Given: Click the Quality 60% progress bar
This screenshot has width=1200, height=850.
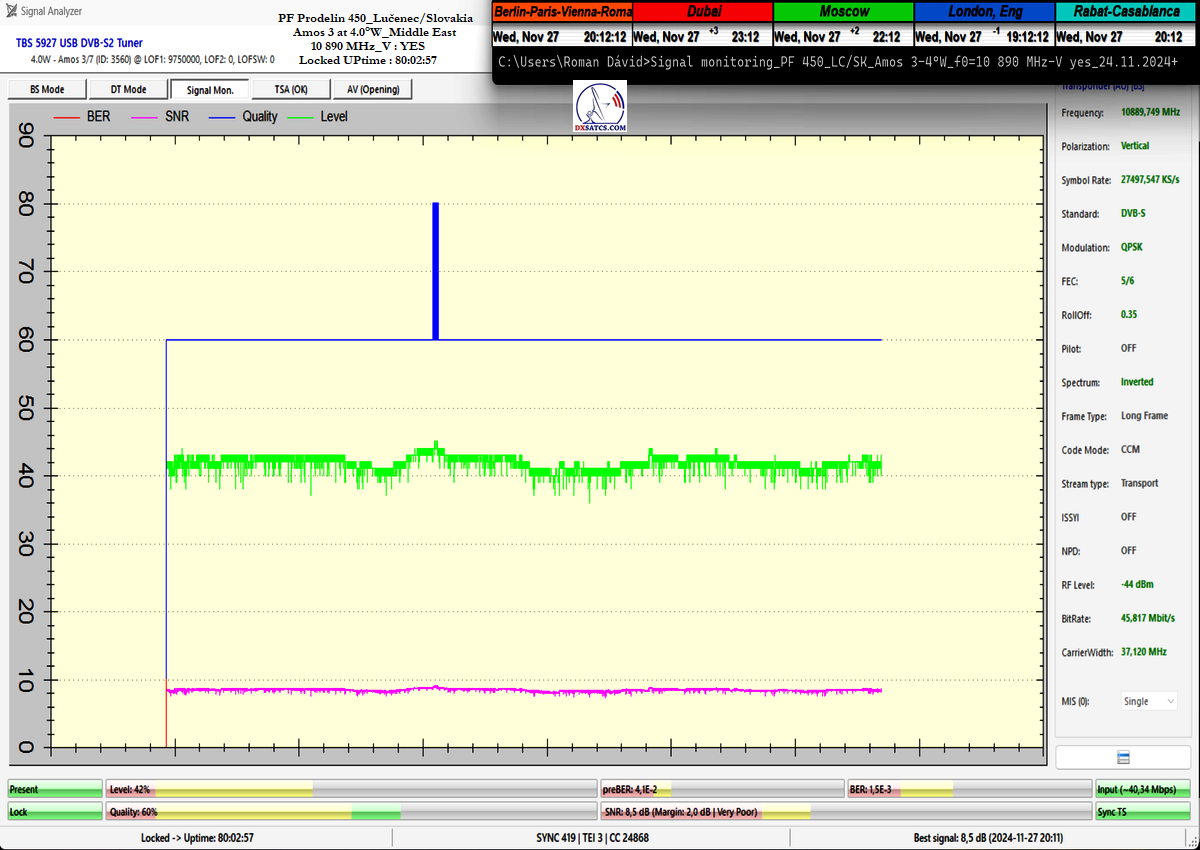Looking at the screenshot, I should 352,812.
